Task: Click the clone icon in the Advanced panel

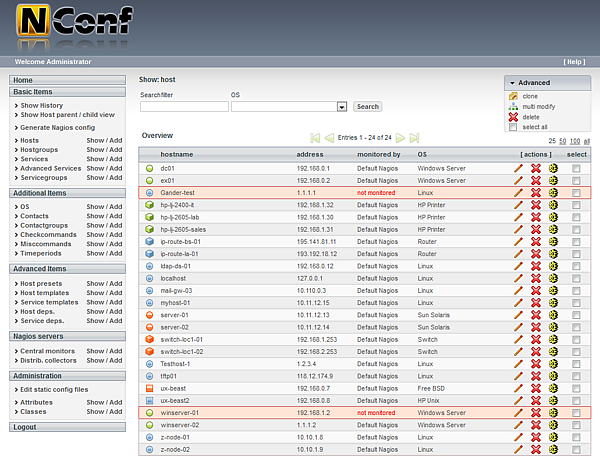Action: point(513,96)
